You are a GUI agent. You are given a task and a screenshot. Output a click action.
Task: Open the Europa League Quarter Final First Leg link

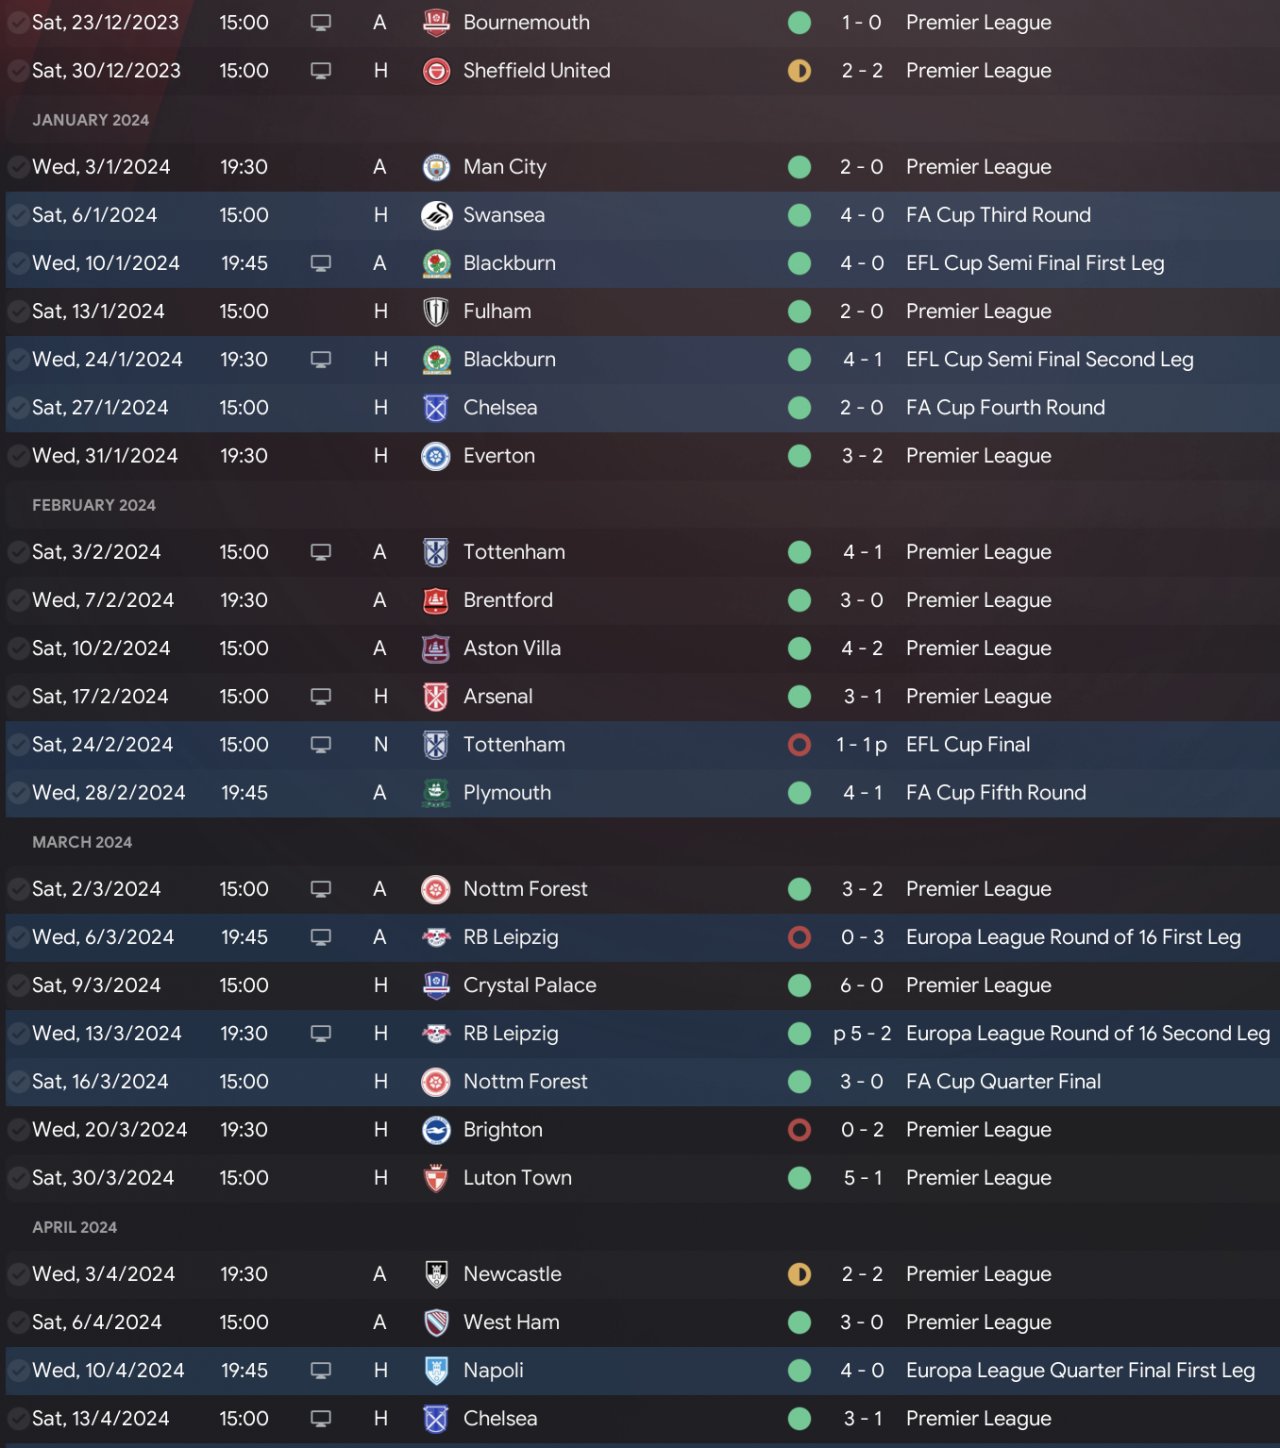1080,1370
